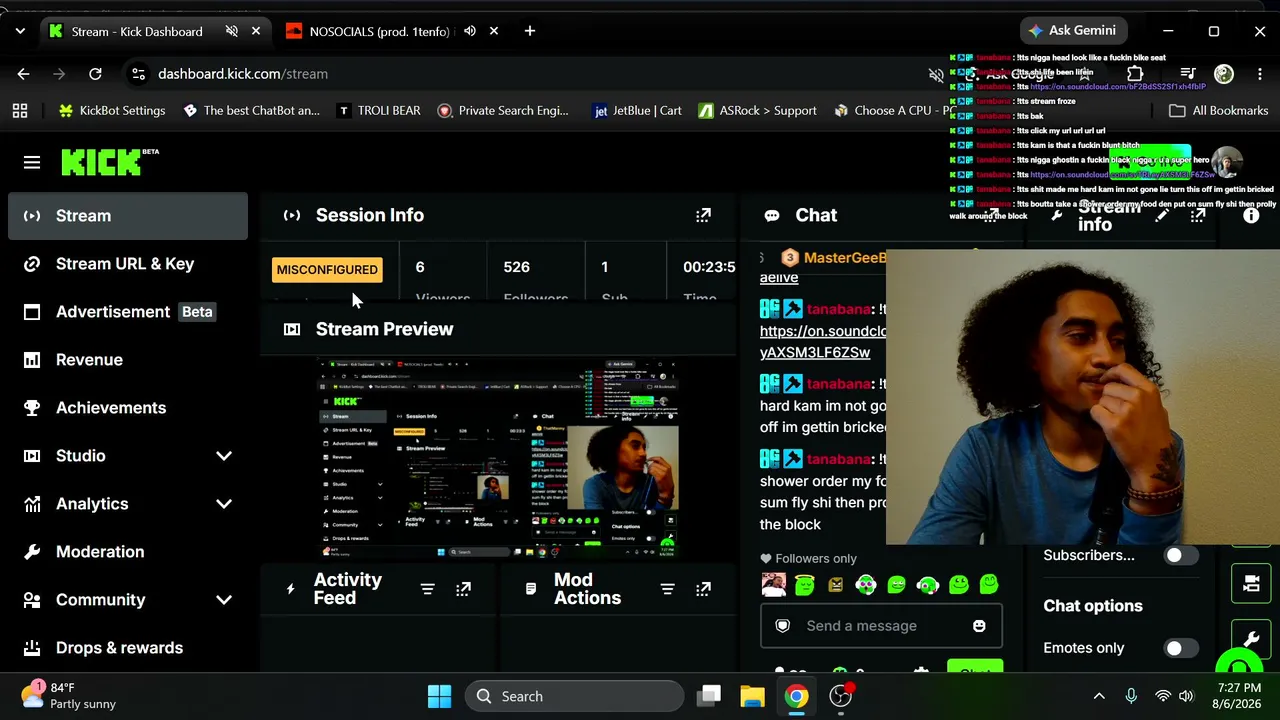This screenshot has width=1280, height=720.
Task: Click the first quick emote in chat
Action: point(773,585)
